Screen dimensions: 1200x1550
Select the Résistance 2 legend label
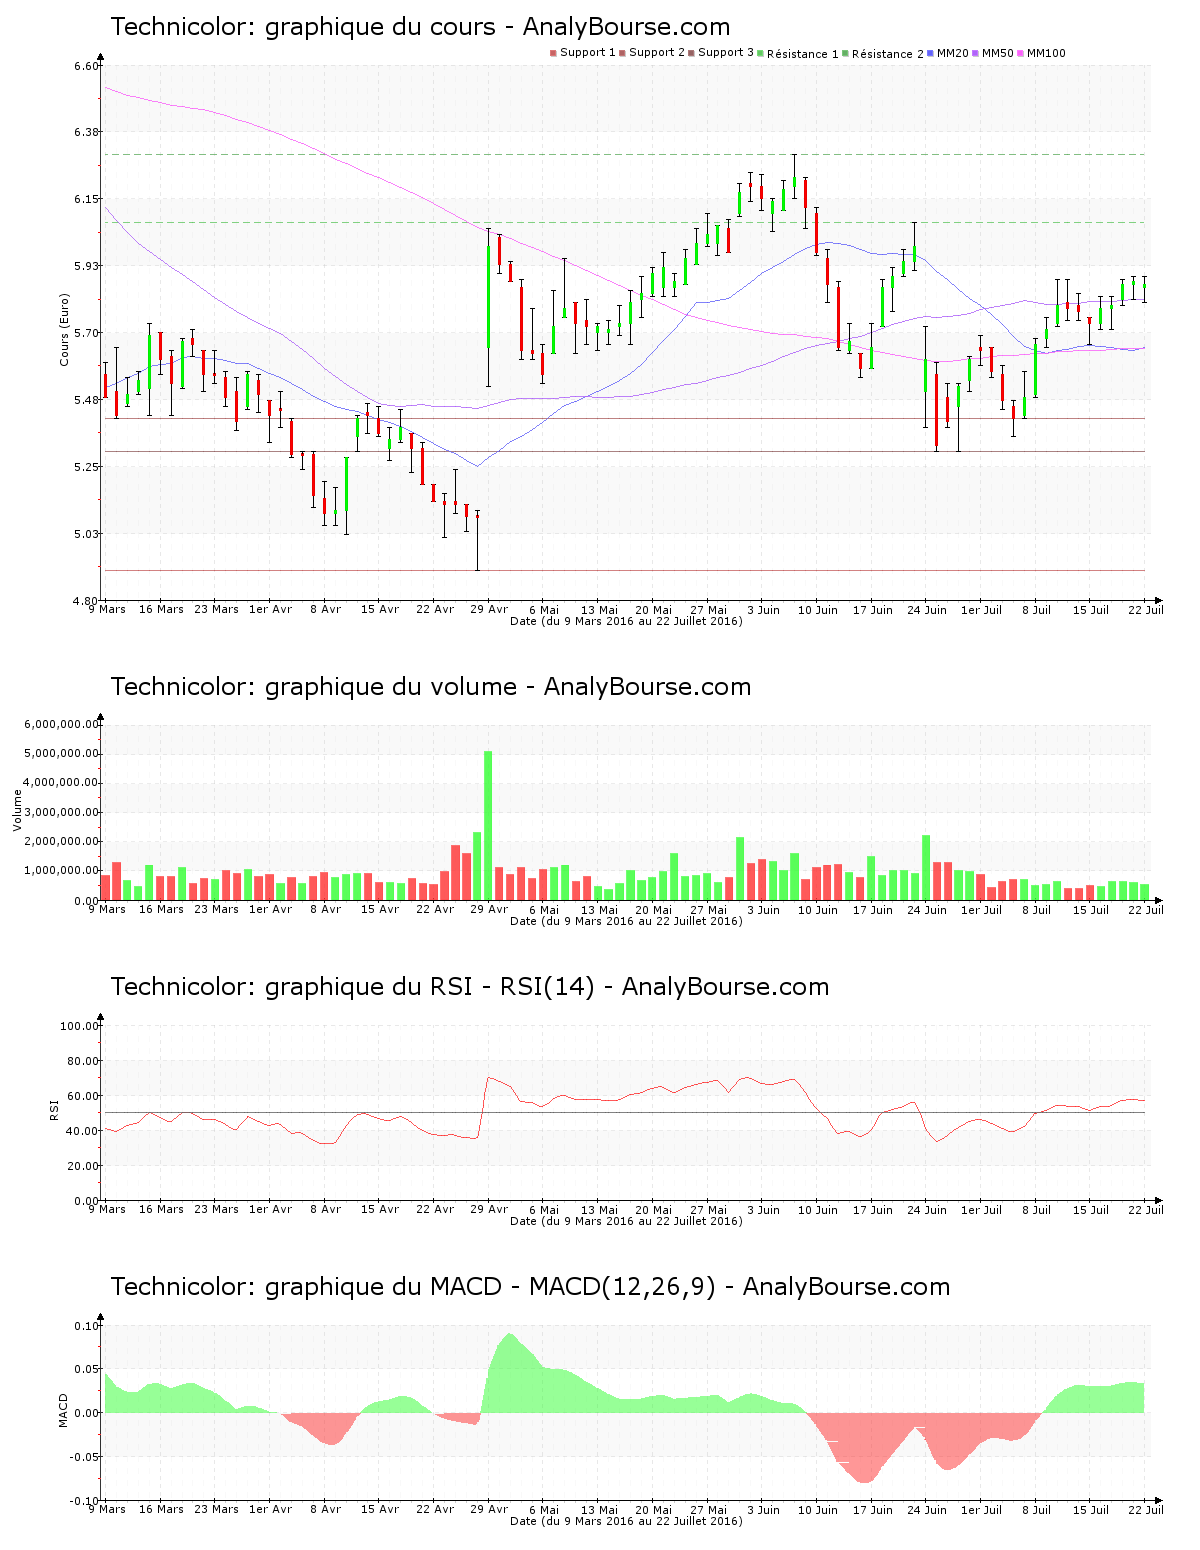[x=888, y=54]
